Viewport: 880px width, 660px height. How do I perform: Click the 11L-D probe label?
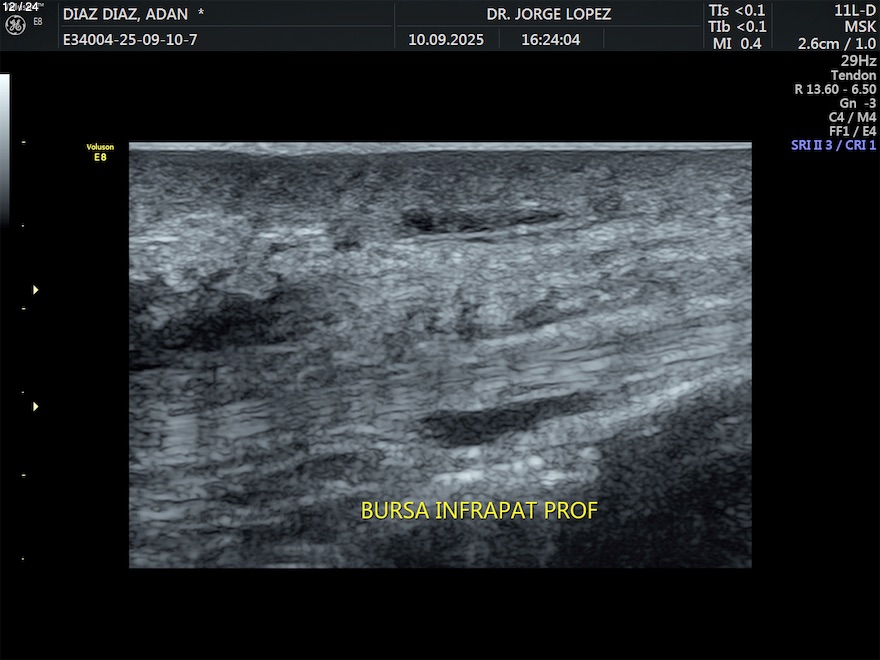pos(855,10)
